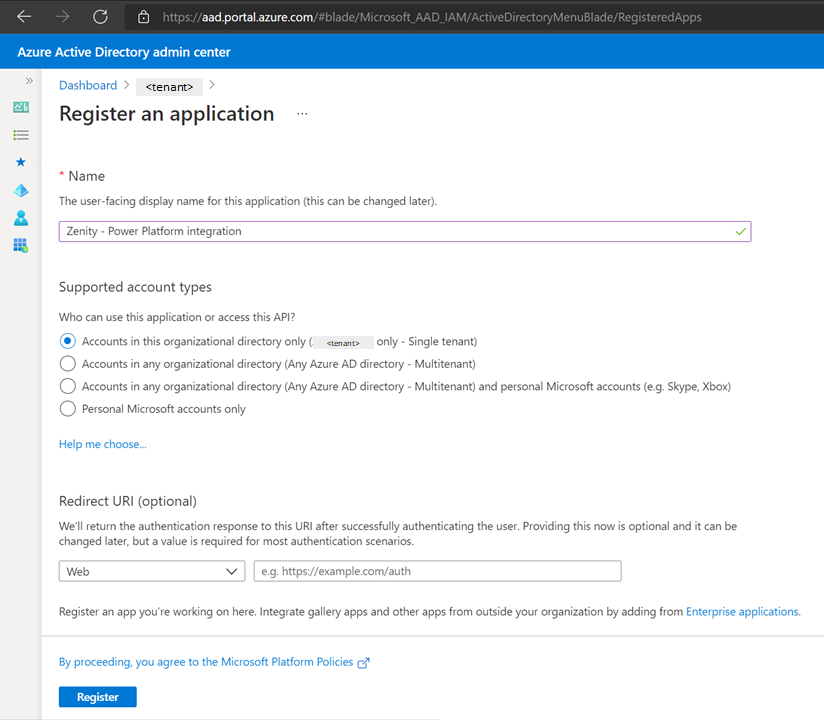Click the Favorites star icon
Screen dimensions: 824x720
(21, 162)
